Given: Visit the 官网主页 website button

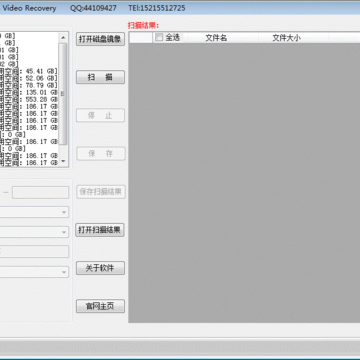Looking at the screenshot, I should pyautogui.click(x=100, y=306).
